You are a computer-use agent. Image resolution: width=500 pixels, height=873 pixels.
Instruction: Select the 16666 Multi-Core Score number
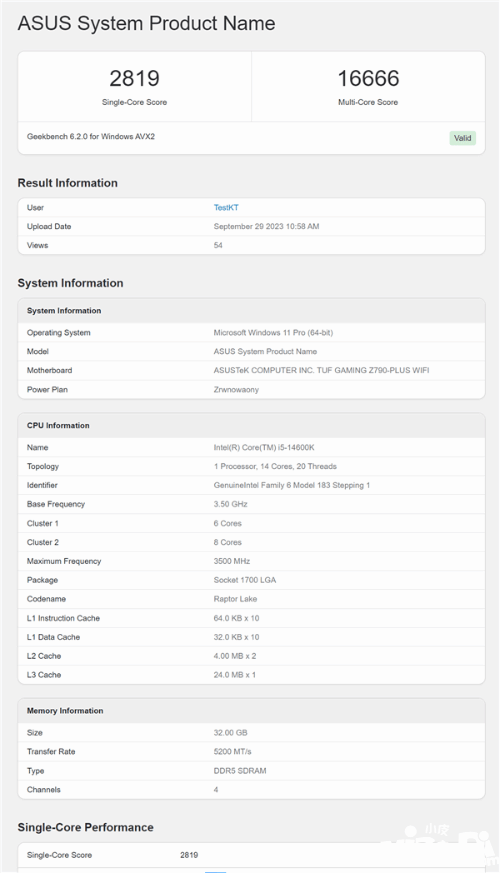point(368,79)
